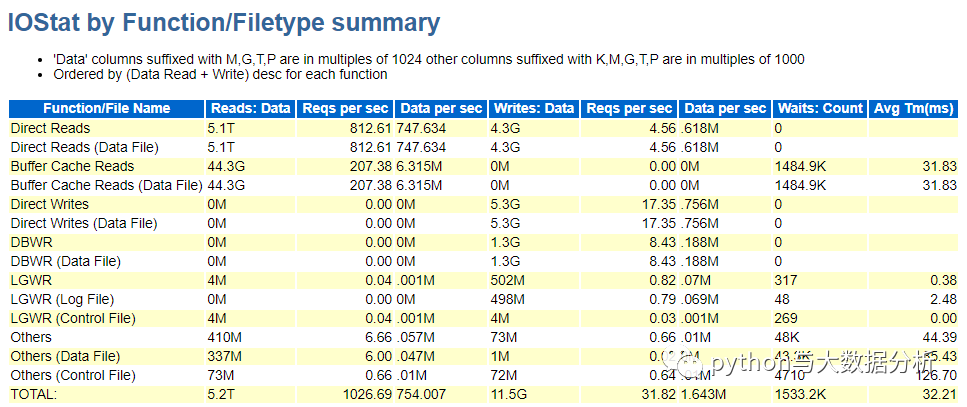This screenshot has width=967, height=407.
Task: Click the LGWR (Log File) row label
Action: (x=62, y=299)
